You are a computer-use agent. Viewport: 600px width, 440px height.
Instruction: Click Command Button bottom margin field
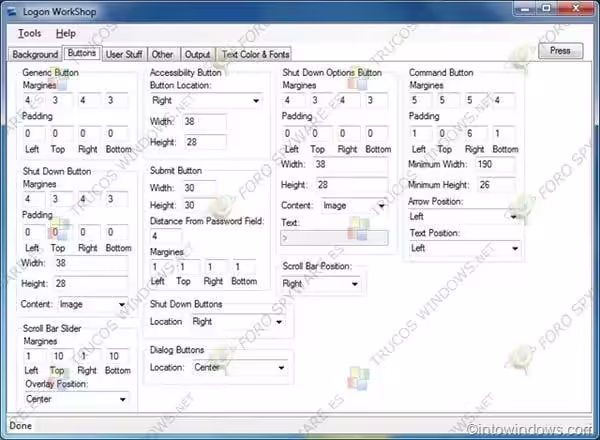pyautogui.click(x=503, y=101)
